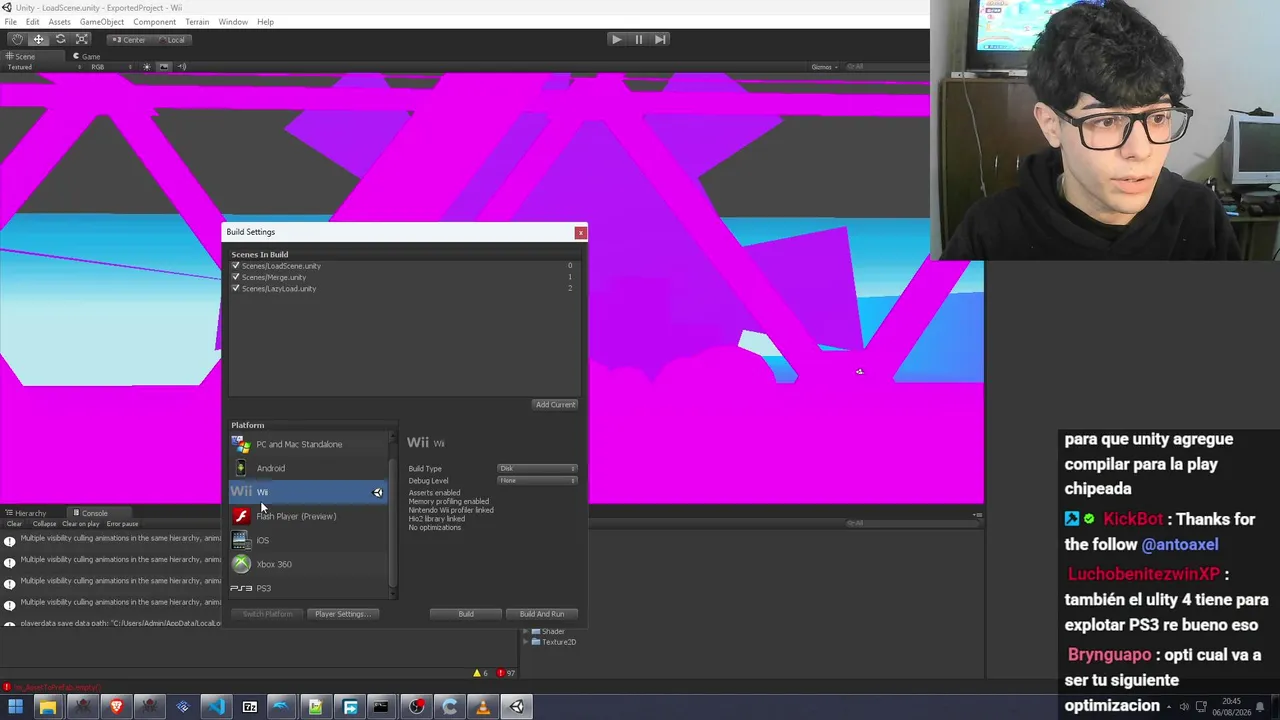Toggle Collapse in the Console
The width and height of the screenshot is (1280, 720).
pyautogui.click(x=44, y=524)
